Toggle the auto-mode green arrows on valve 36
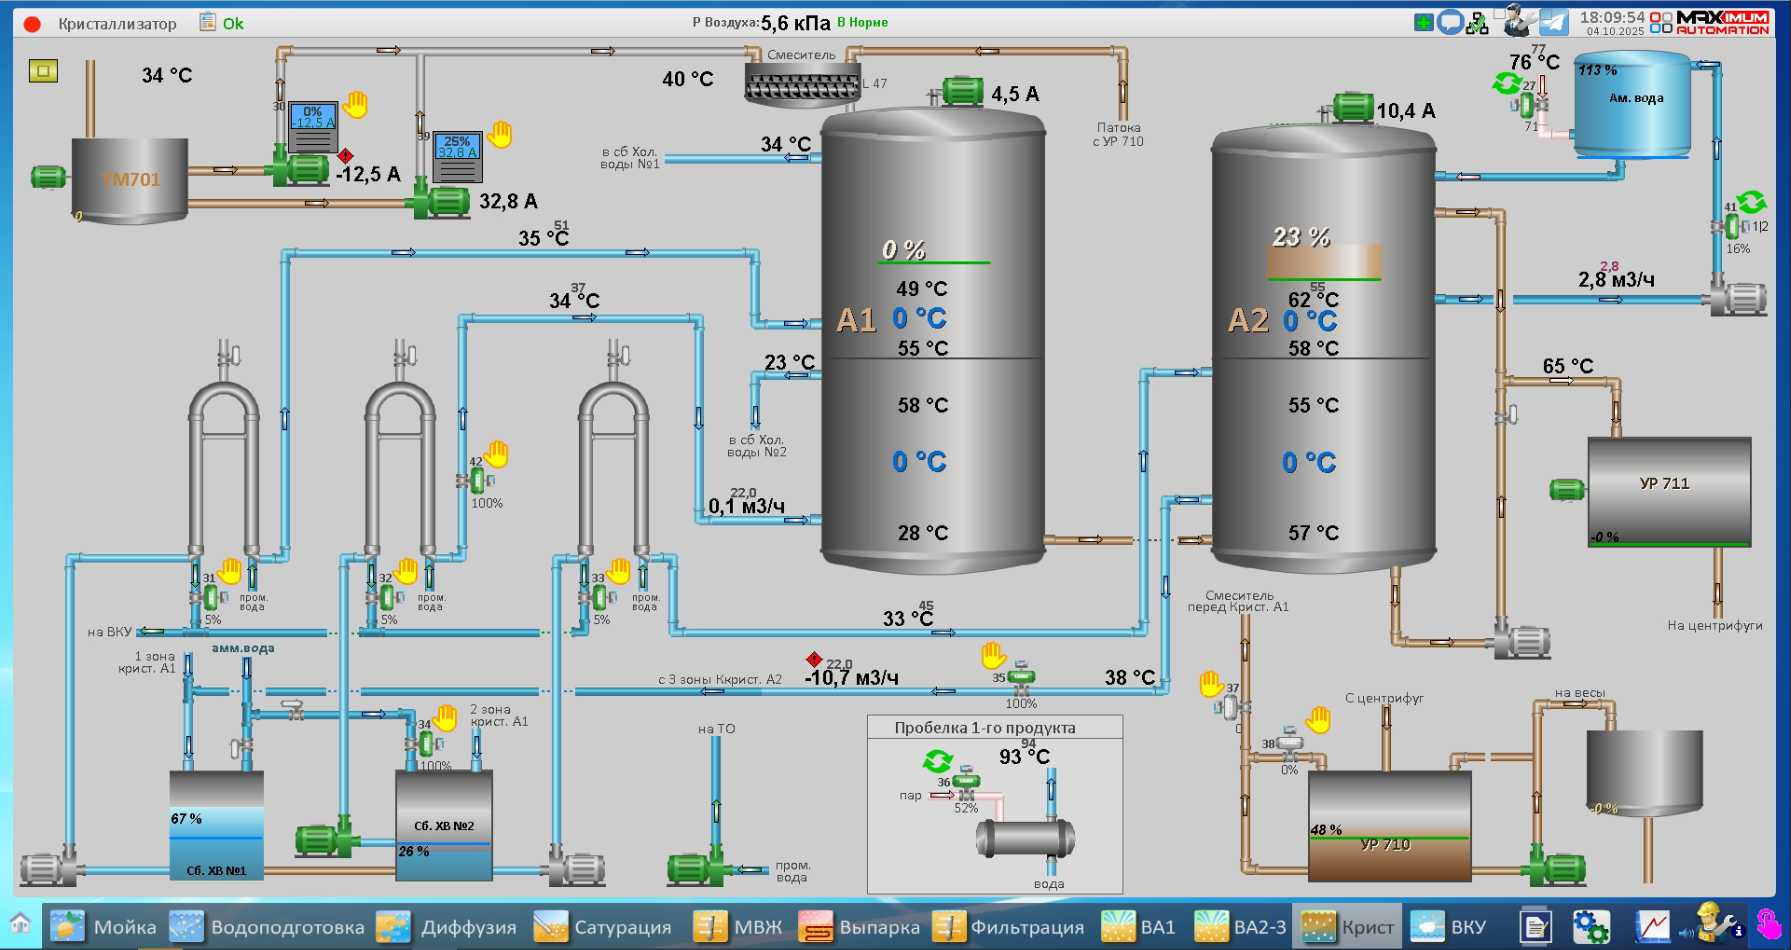The height and width of the screenshot is (950, 1791). coord(937,761)
